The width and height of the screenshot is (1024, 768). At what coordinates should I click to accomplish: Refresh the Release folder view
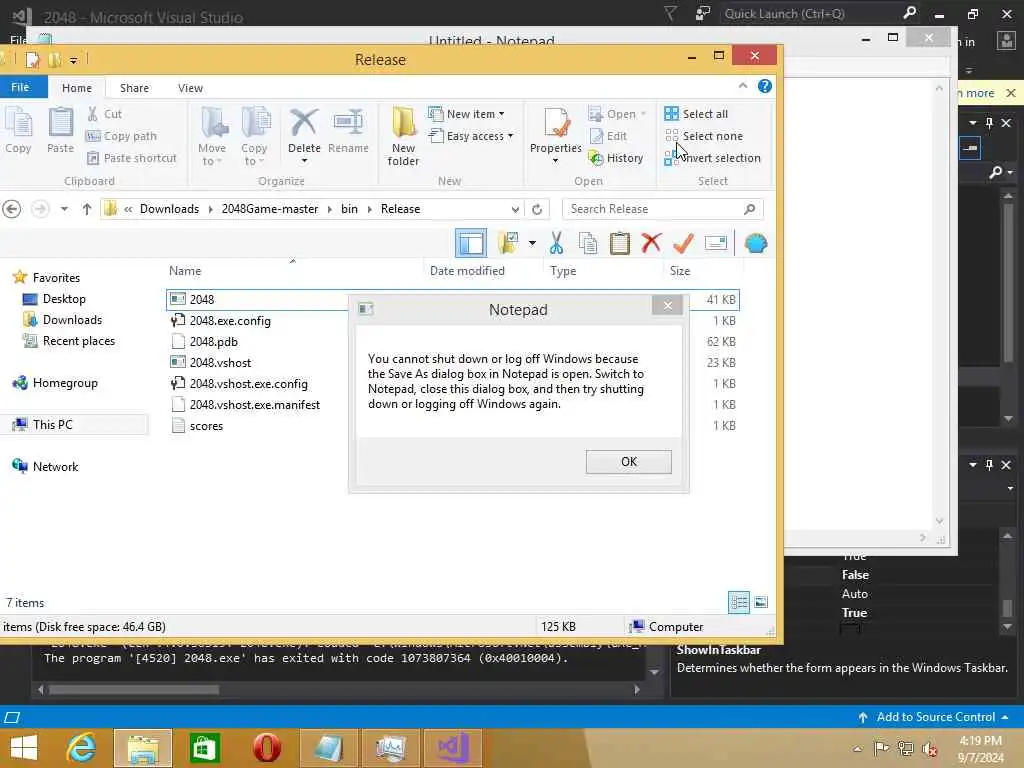coord(537,209)
